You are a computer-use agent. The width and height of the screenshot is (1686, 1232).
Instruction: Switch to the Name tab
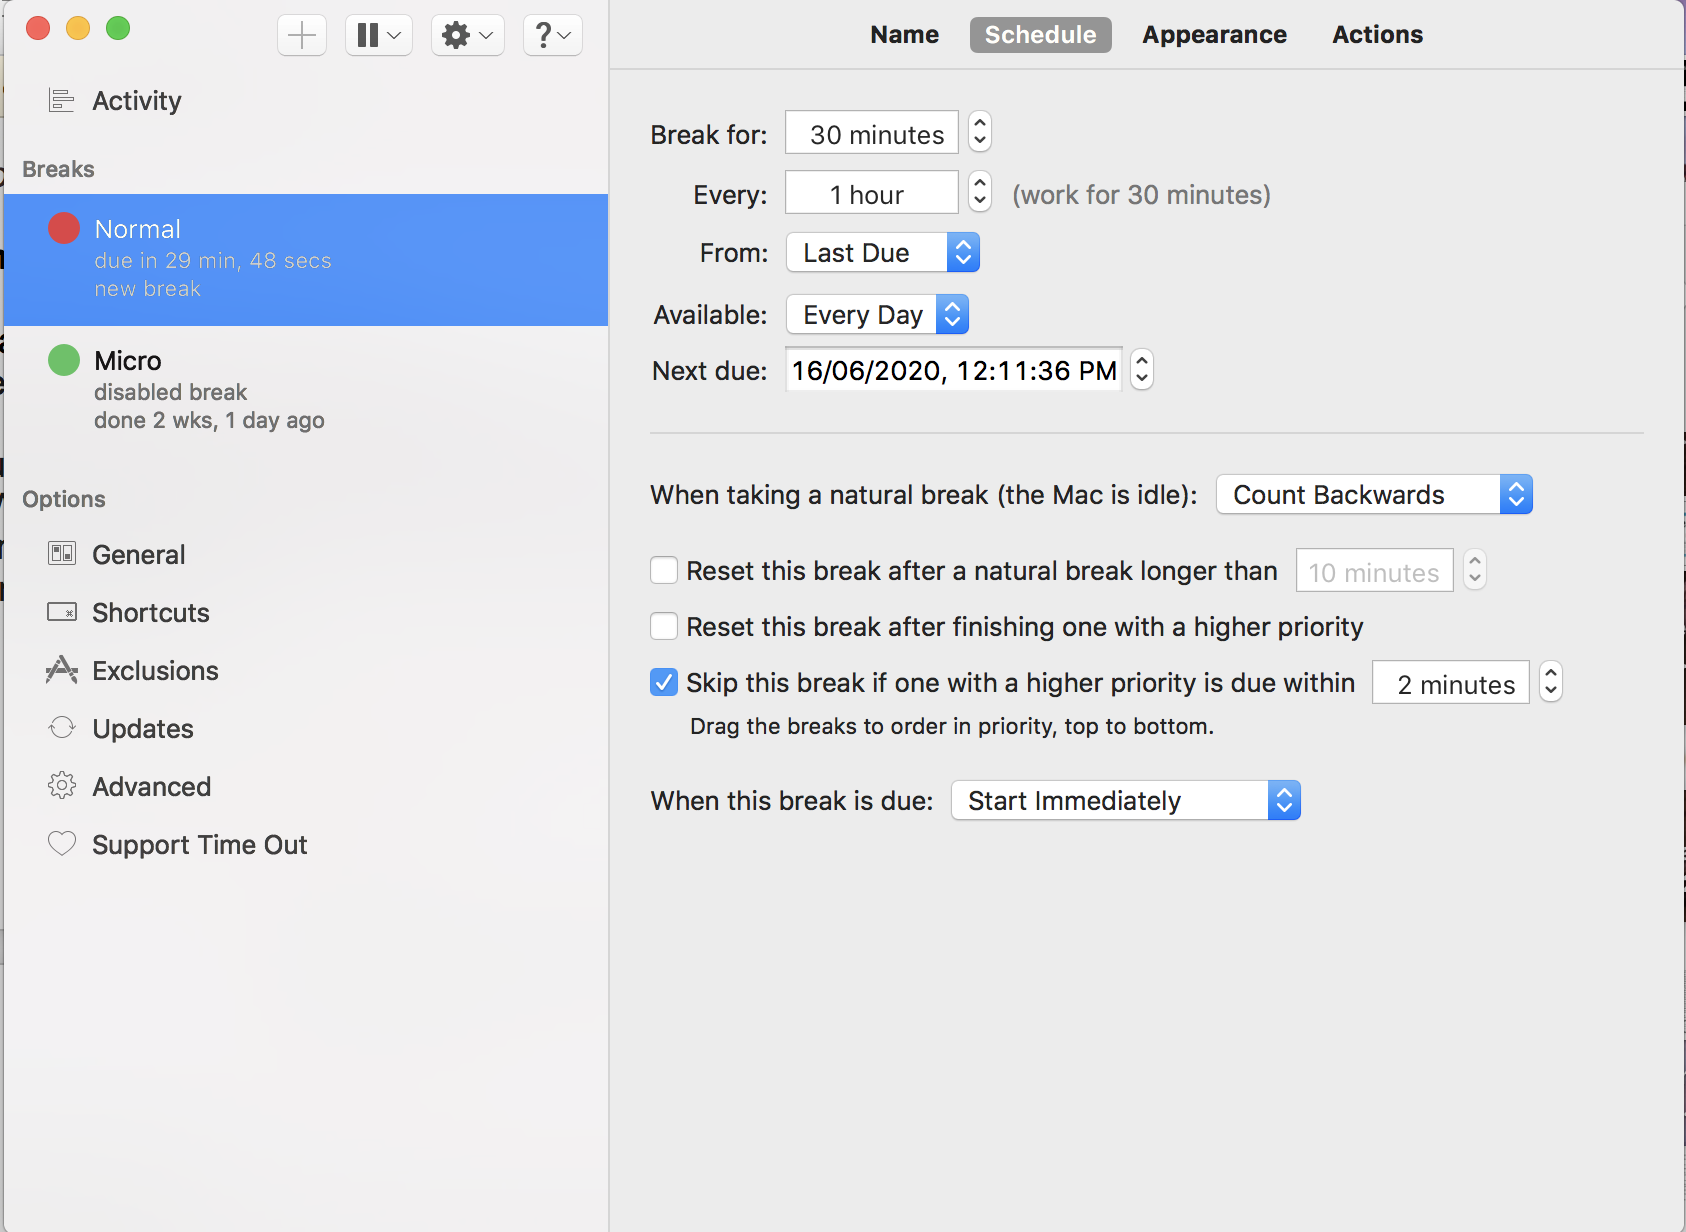coord(905,35)
